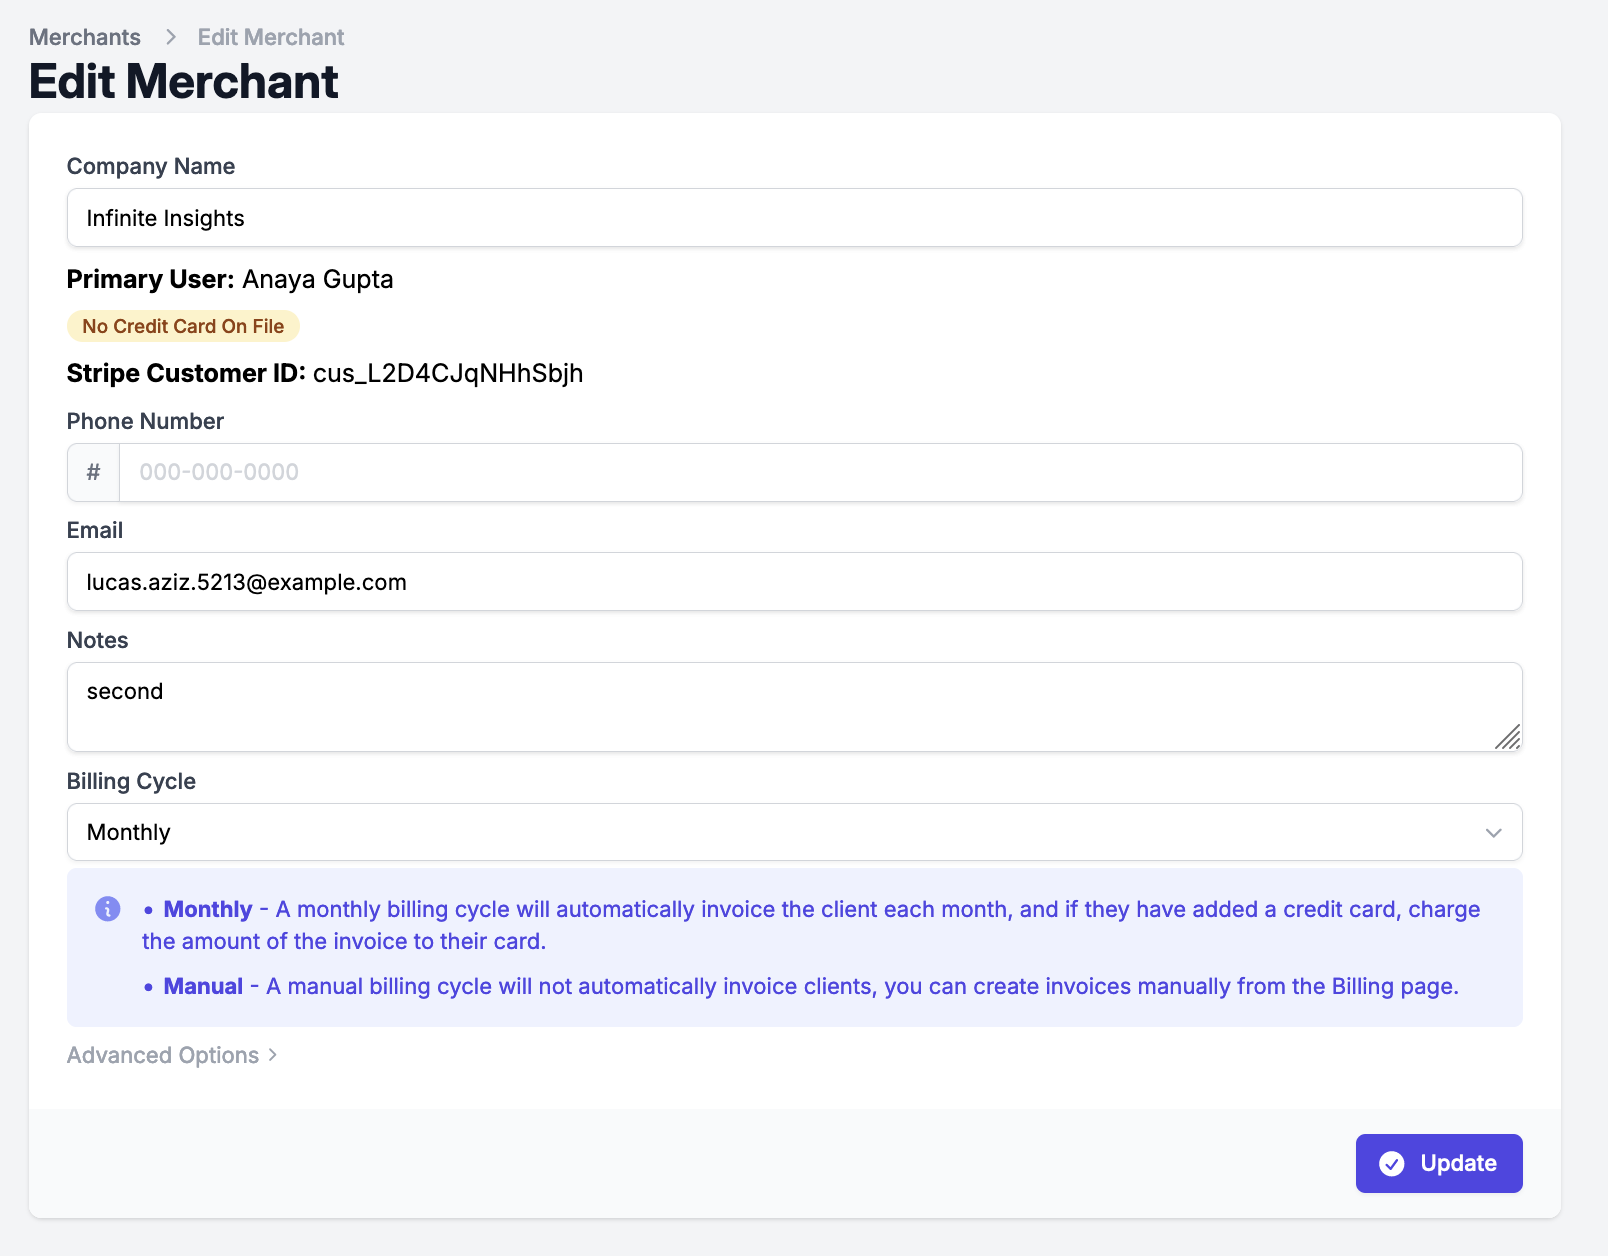This screenshot has width=1608, height=1256.
Task: Click the hash icon beside Phone Number
Action: tap(93, 472)
